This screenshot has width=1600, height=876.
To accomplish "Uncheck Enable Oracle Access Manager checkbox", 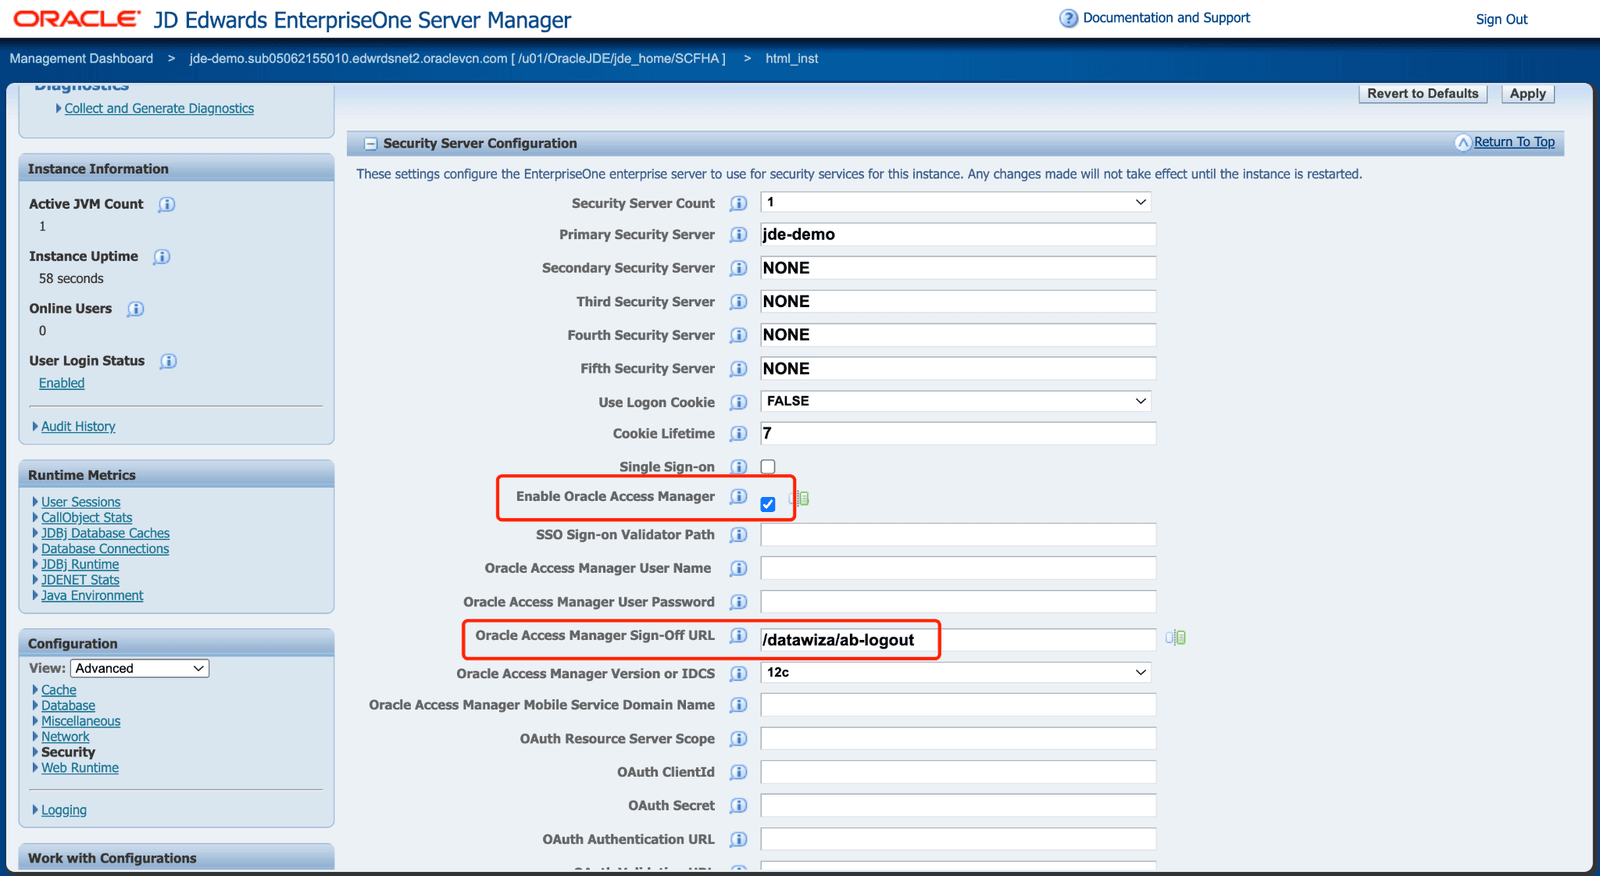I will click(768, 504).
